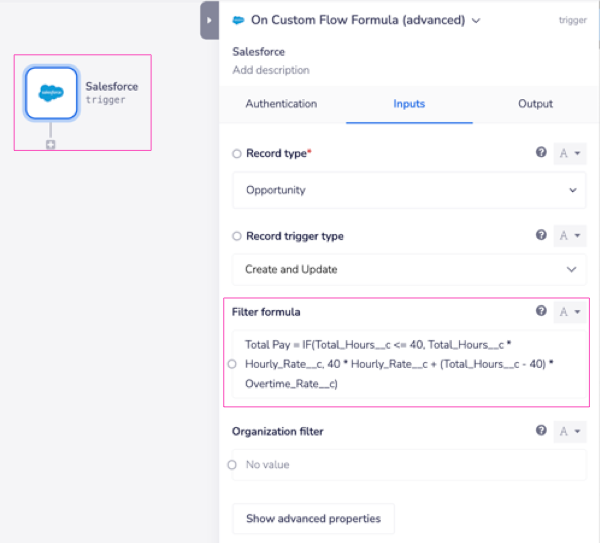
Task: Open the Opportunity record type dropdown
Action: pyautogui.click(x=409, y=190)
